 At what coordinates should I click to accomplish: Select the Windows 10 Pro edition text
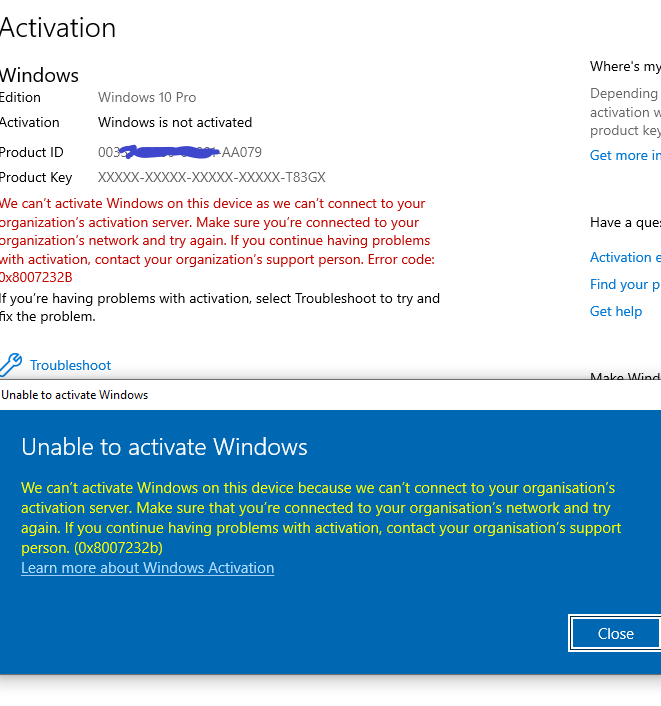pos(147,97)
